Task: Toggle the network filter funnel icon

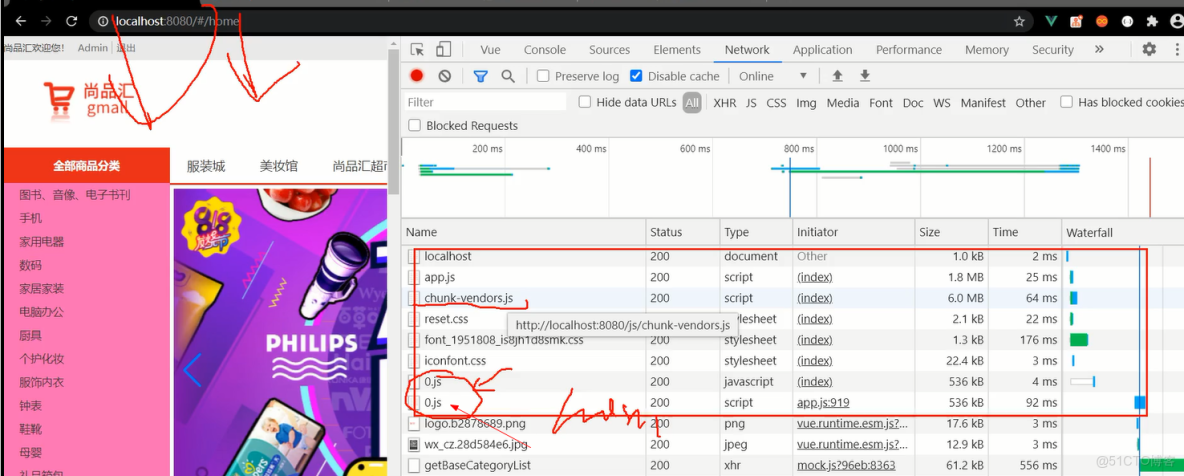Action: click(480, 76)
